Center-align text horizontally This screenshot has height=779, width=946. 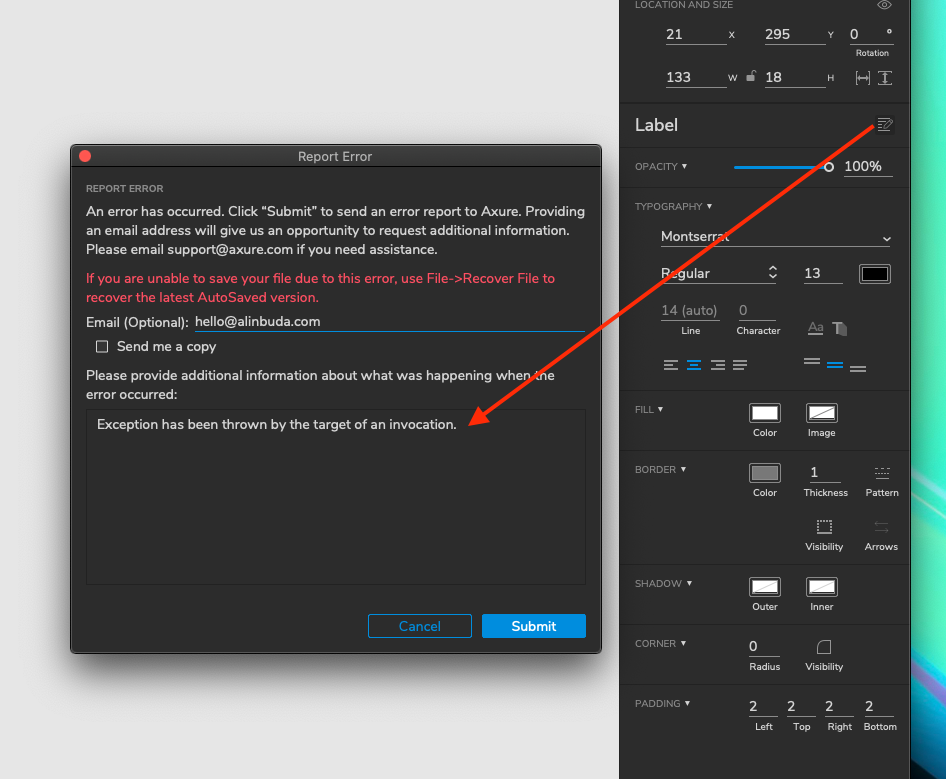coord(694,366)
